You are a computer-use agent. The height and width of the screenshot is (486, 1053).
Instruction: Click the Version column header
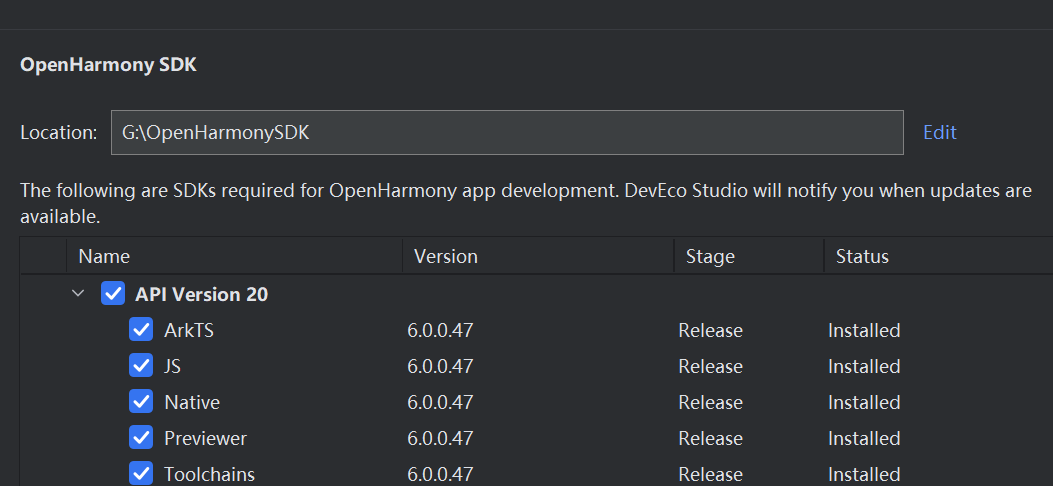tap(446, 257)
